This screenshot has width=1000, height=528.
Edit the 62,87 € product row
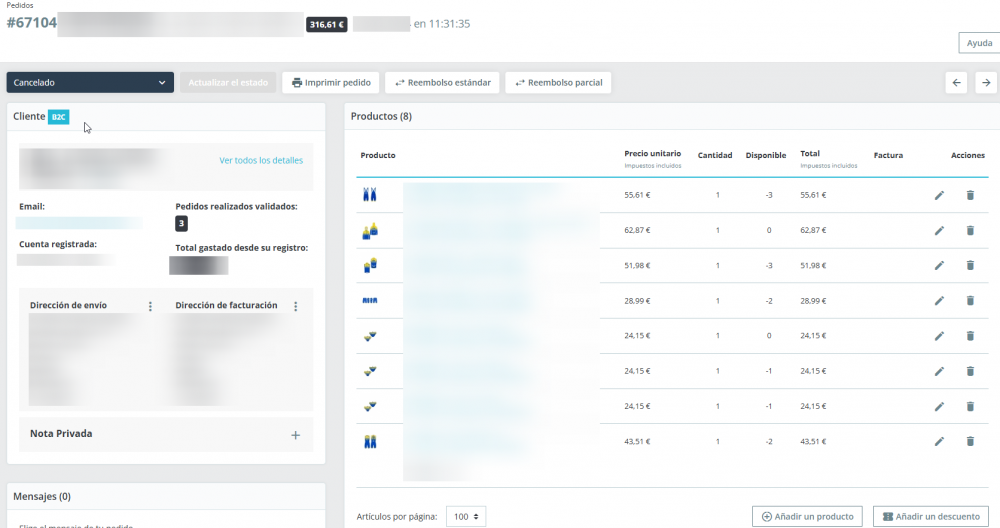[x=939, y=230]
